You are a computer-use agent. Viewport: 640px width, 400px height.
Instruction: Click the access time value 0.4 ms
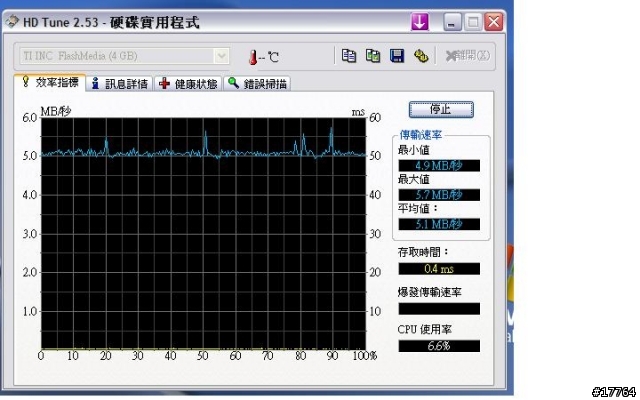pyautogui.click(x=439, y=269)
